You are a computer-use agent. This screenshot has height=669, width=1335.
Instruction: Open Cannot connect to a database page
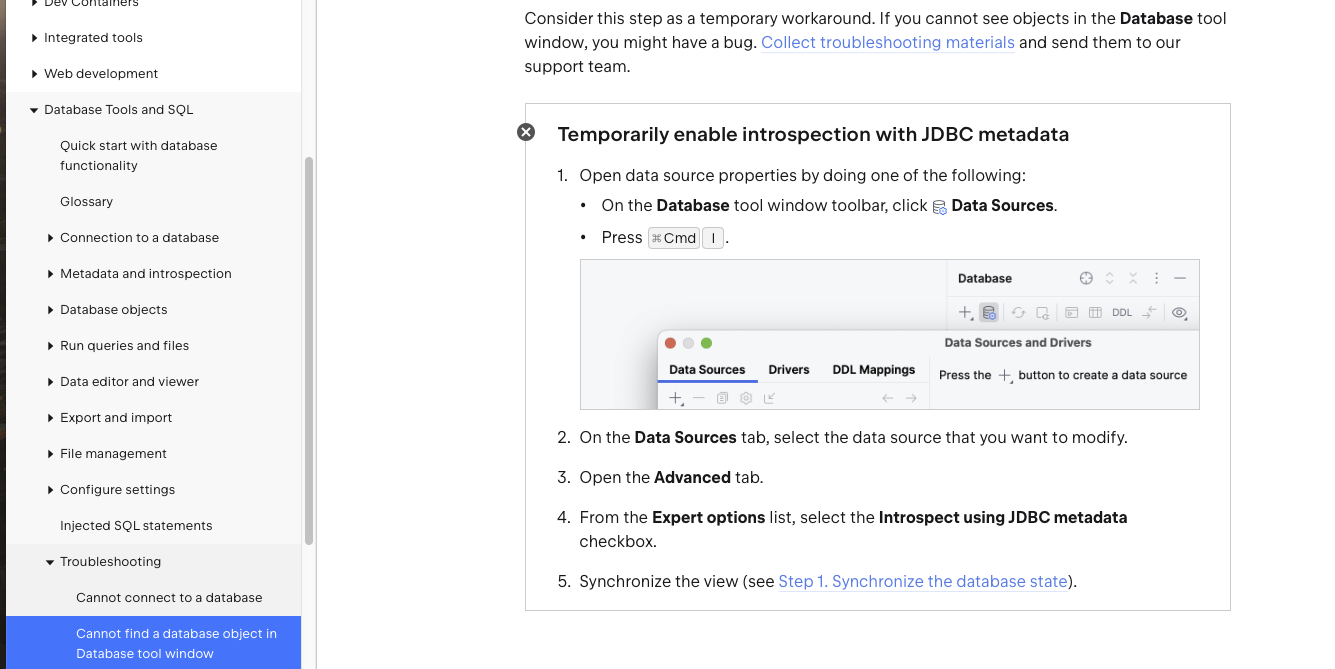[x=169, y=597]
